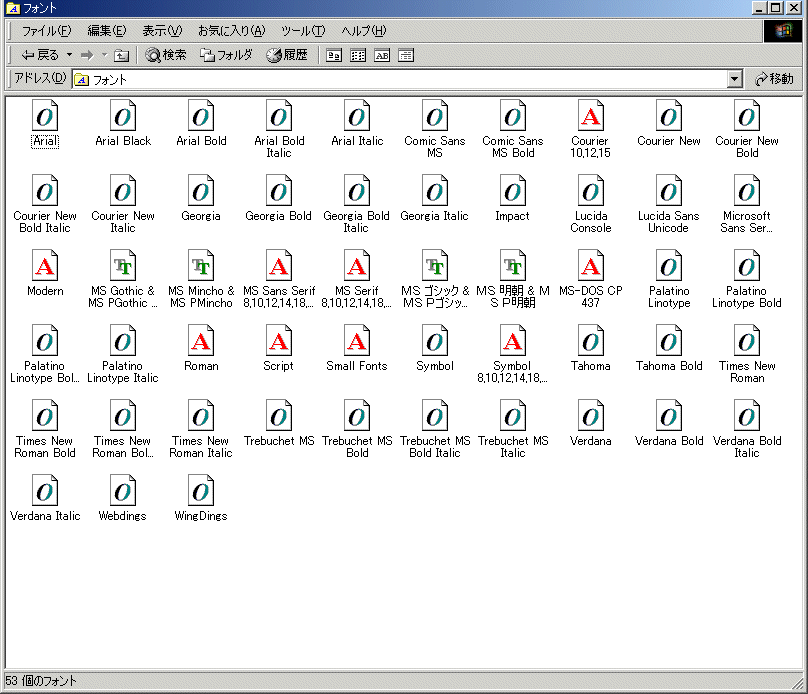Switch to list view
The image size is (808, 694).
358,55
